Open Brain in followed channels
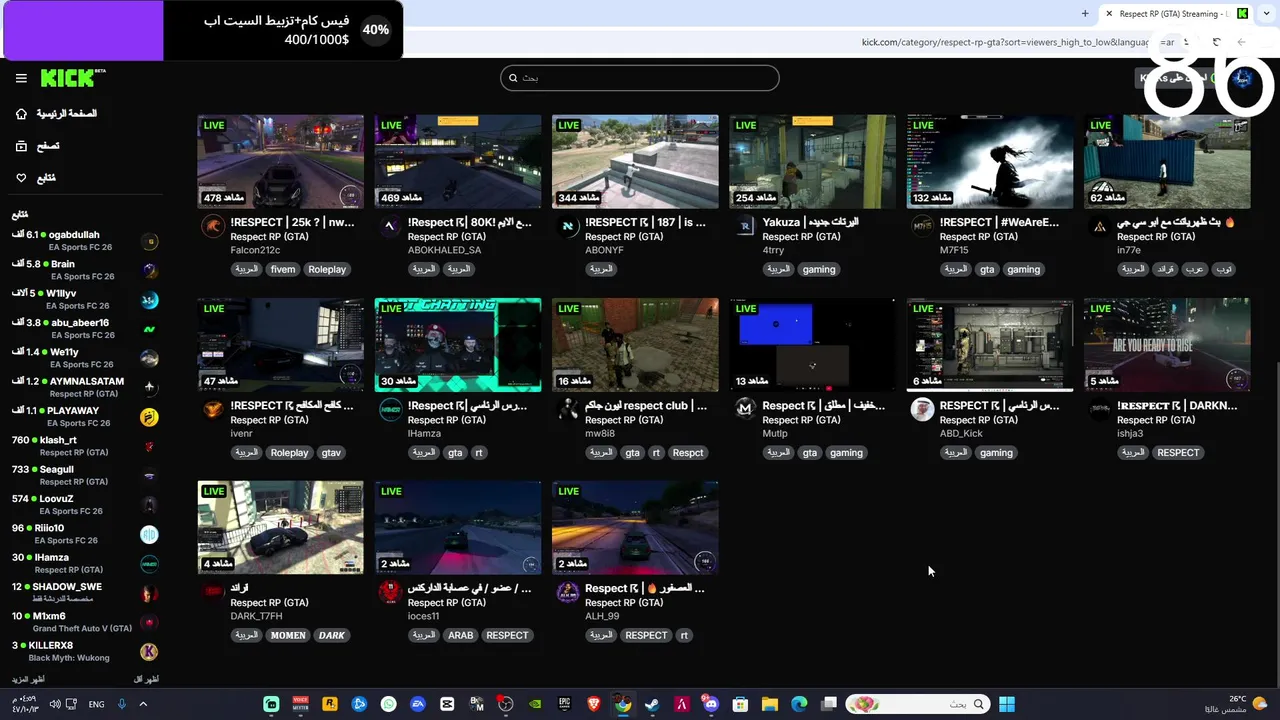Viewport: 1280px width, 720px height. click(x=85, y=270)
